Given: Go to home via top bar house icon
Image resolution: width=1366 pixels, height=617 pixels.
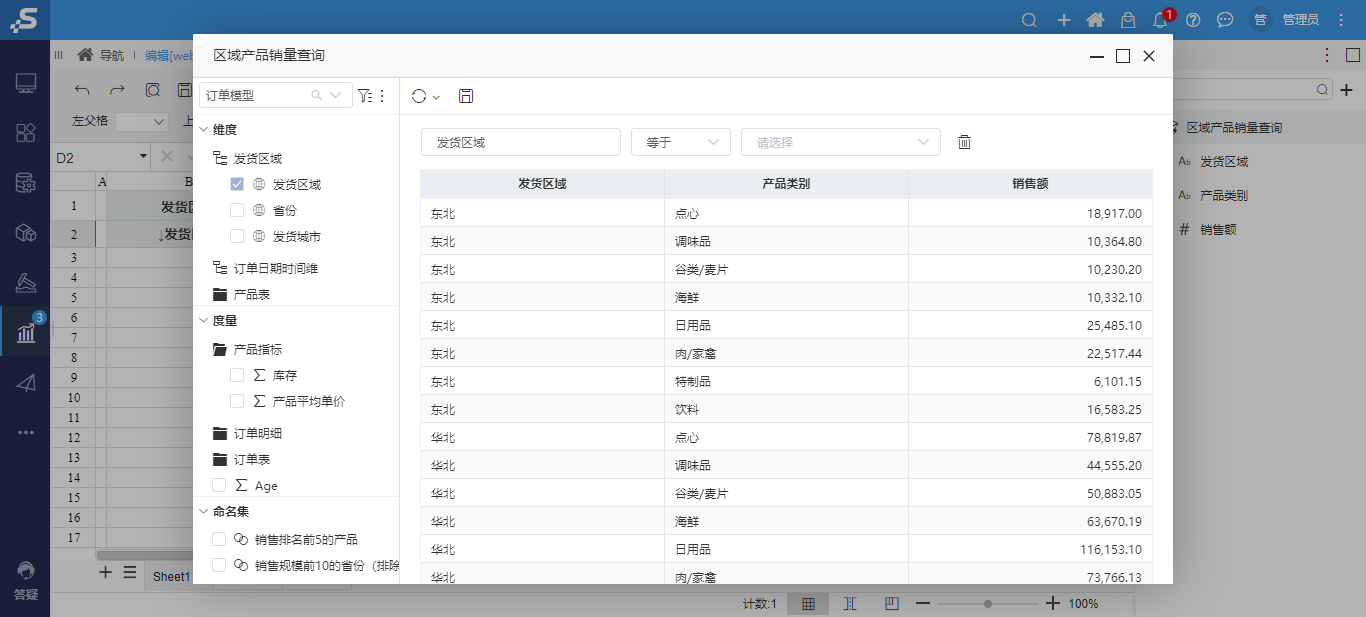Looking at the screenshot, I should pos(1095,20).
